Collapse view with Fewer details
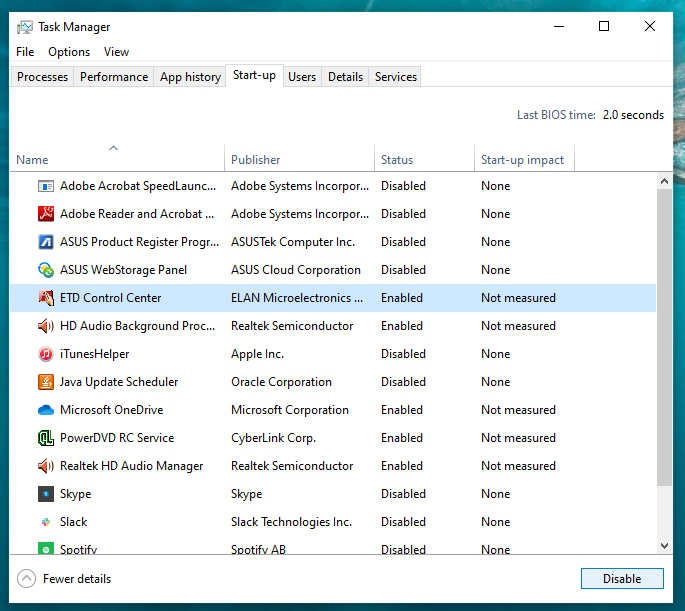Image resolution: width=685 pixels, height=611 pixels. (64, 579)
